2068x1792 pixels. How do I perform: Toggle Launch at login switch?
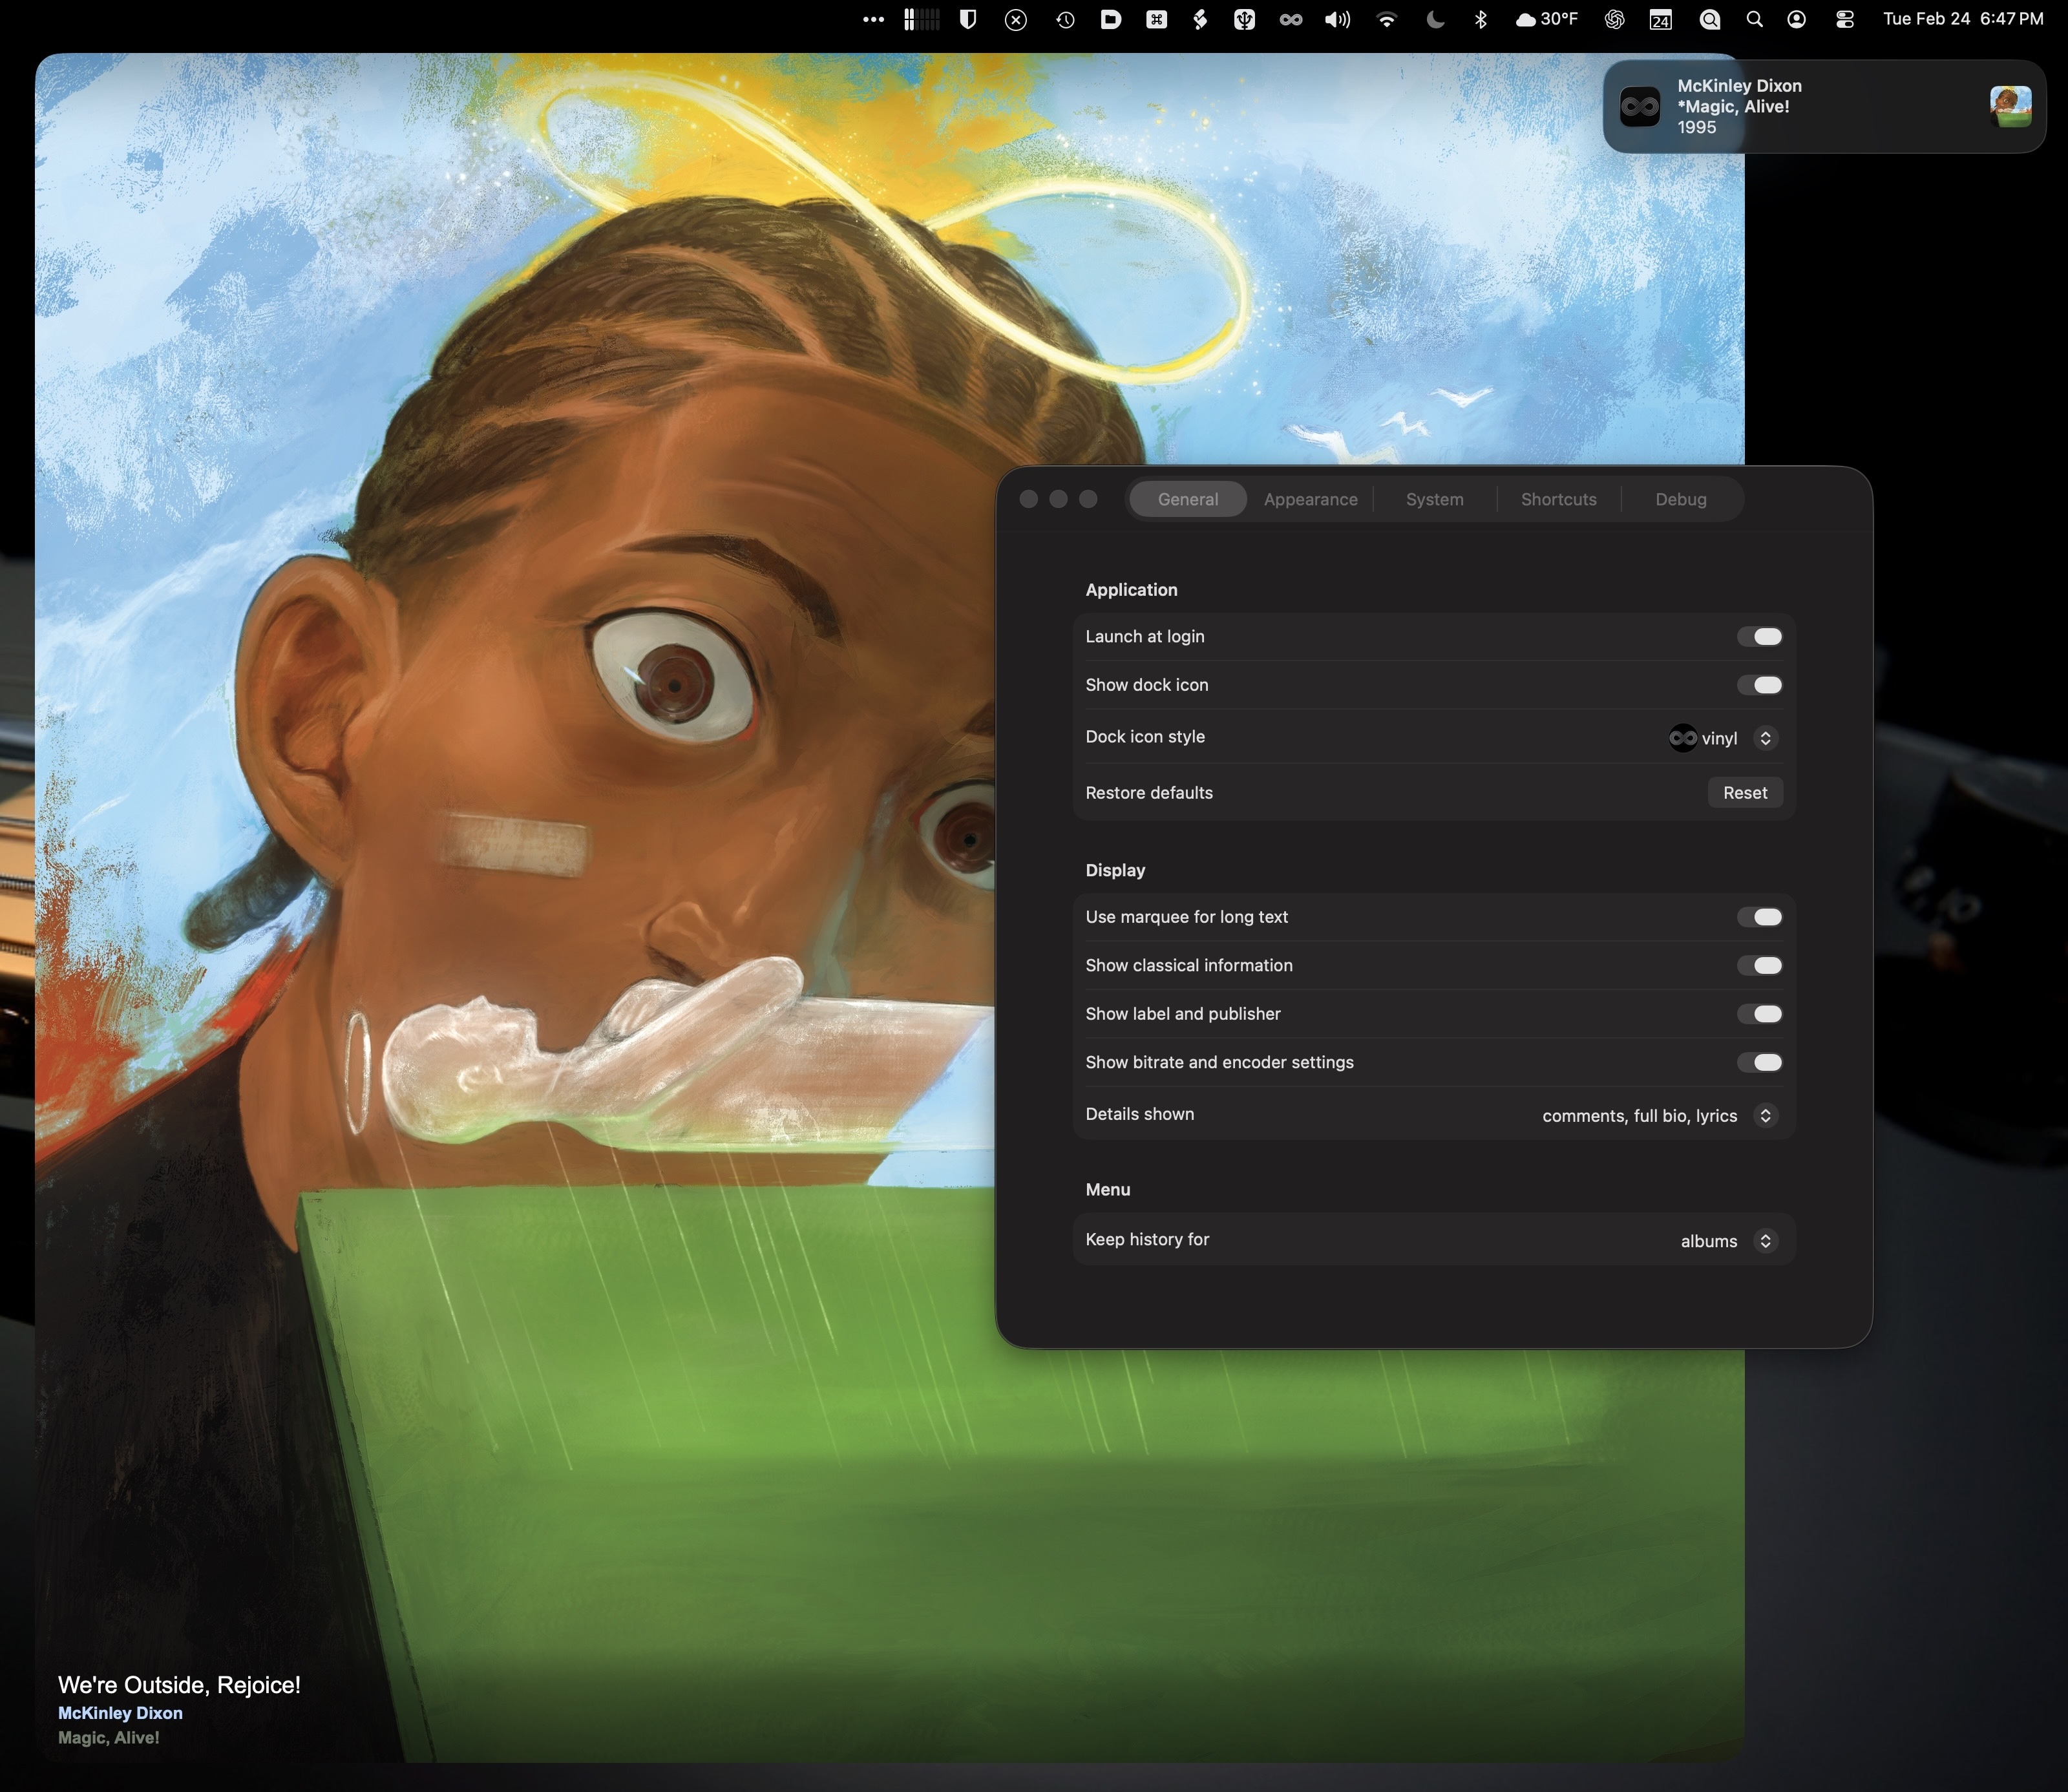click(1760, 637)
